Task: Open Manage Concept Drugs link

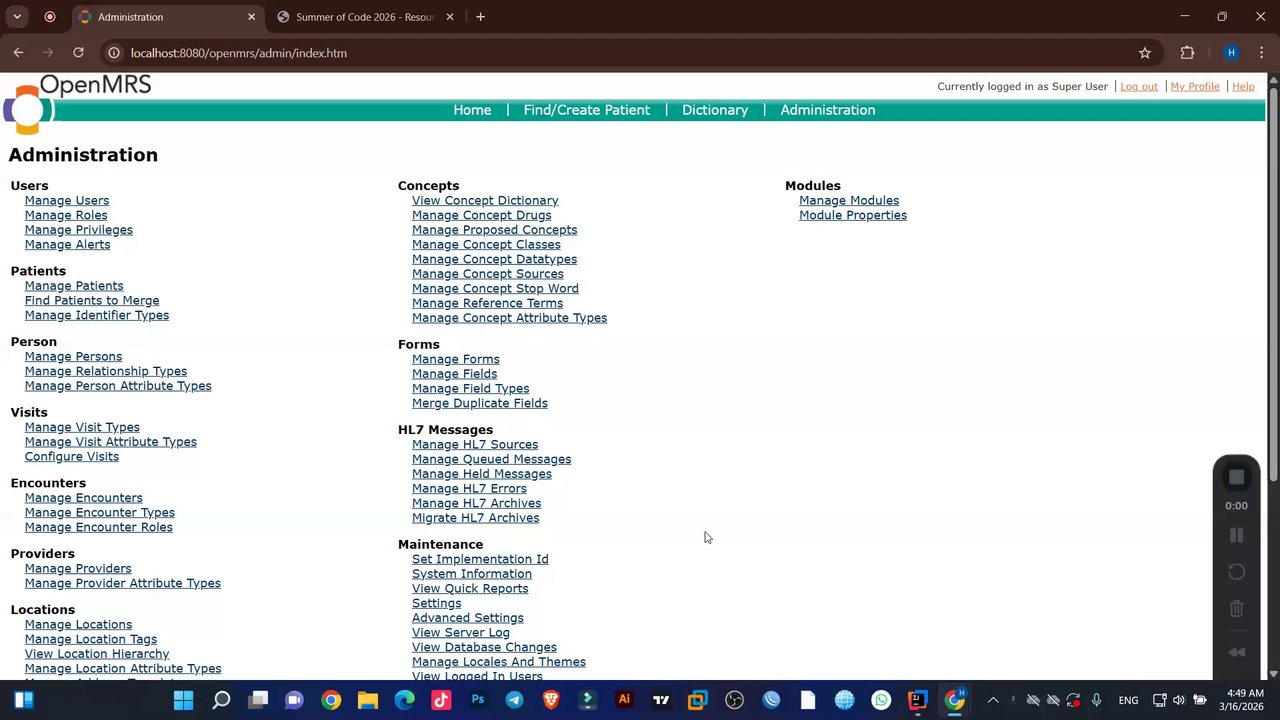Action: [x=482, y=215]
